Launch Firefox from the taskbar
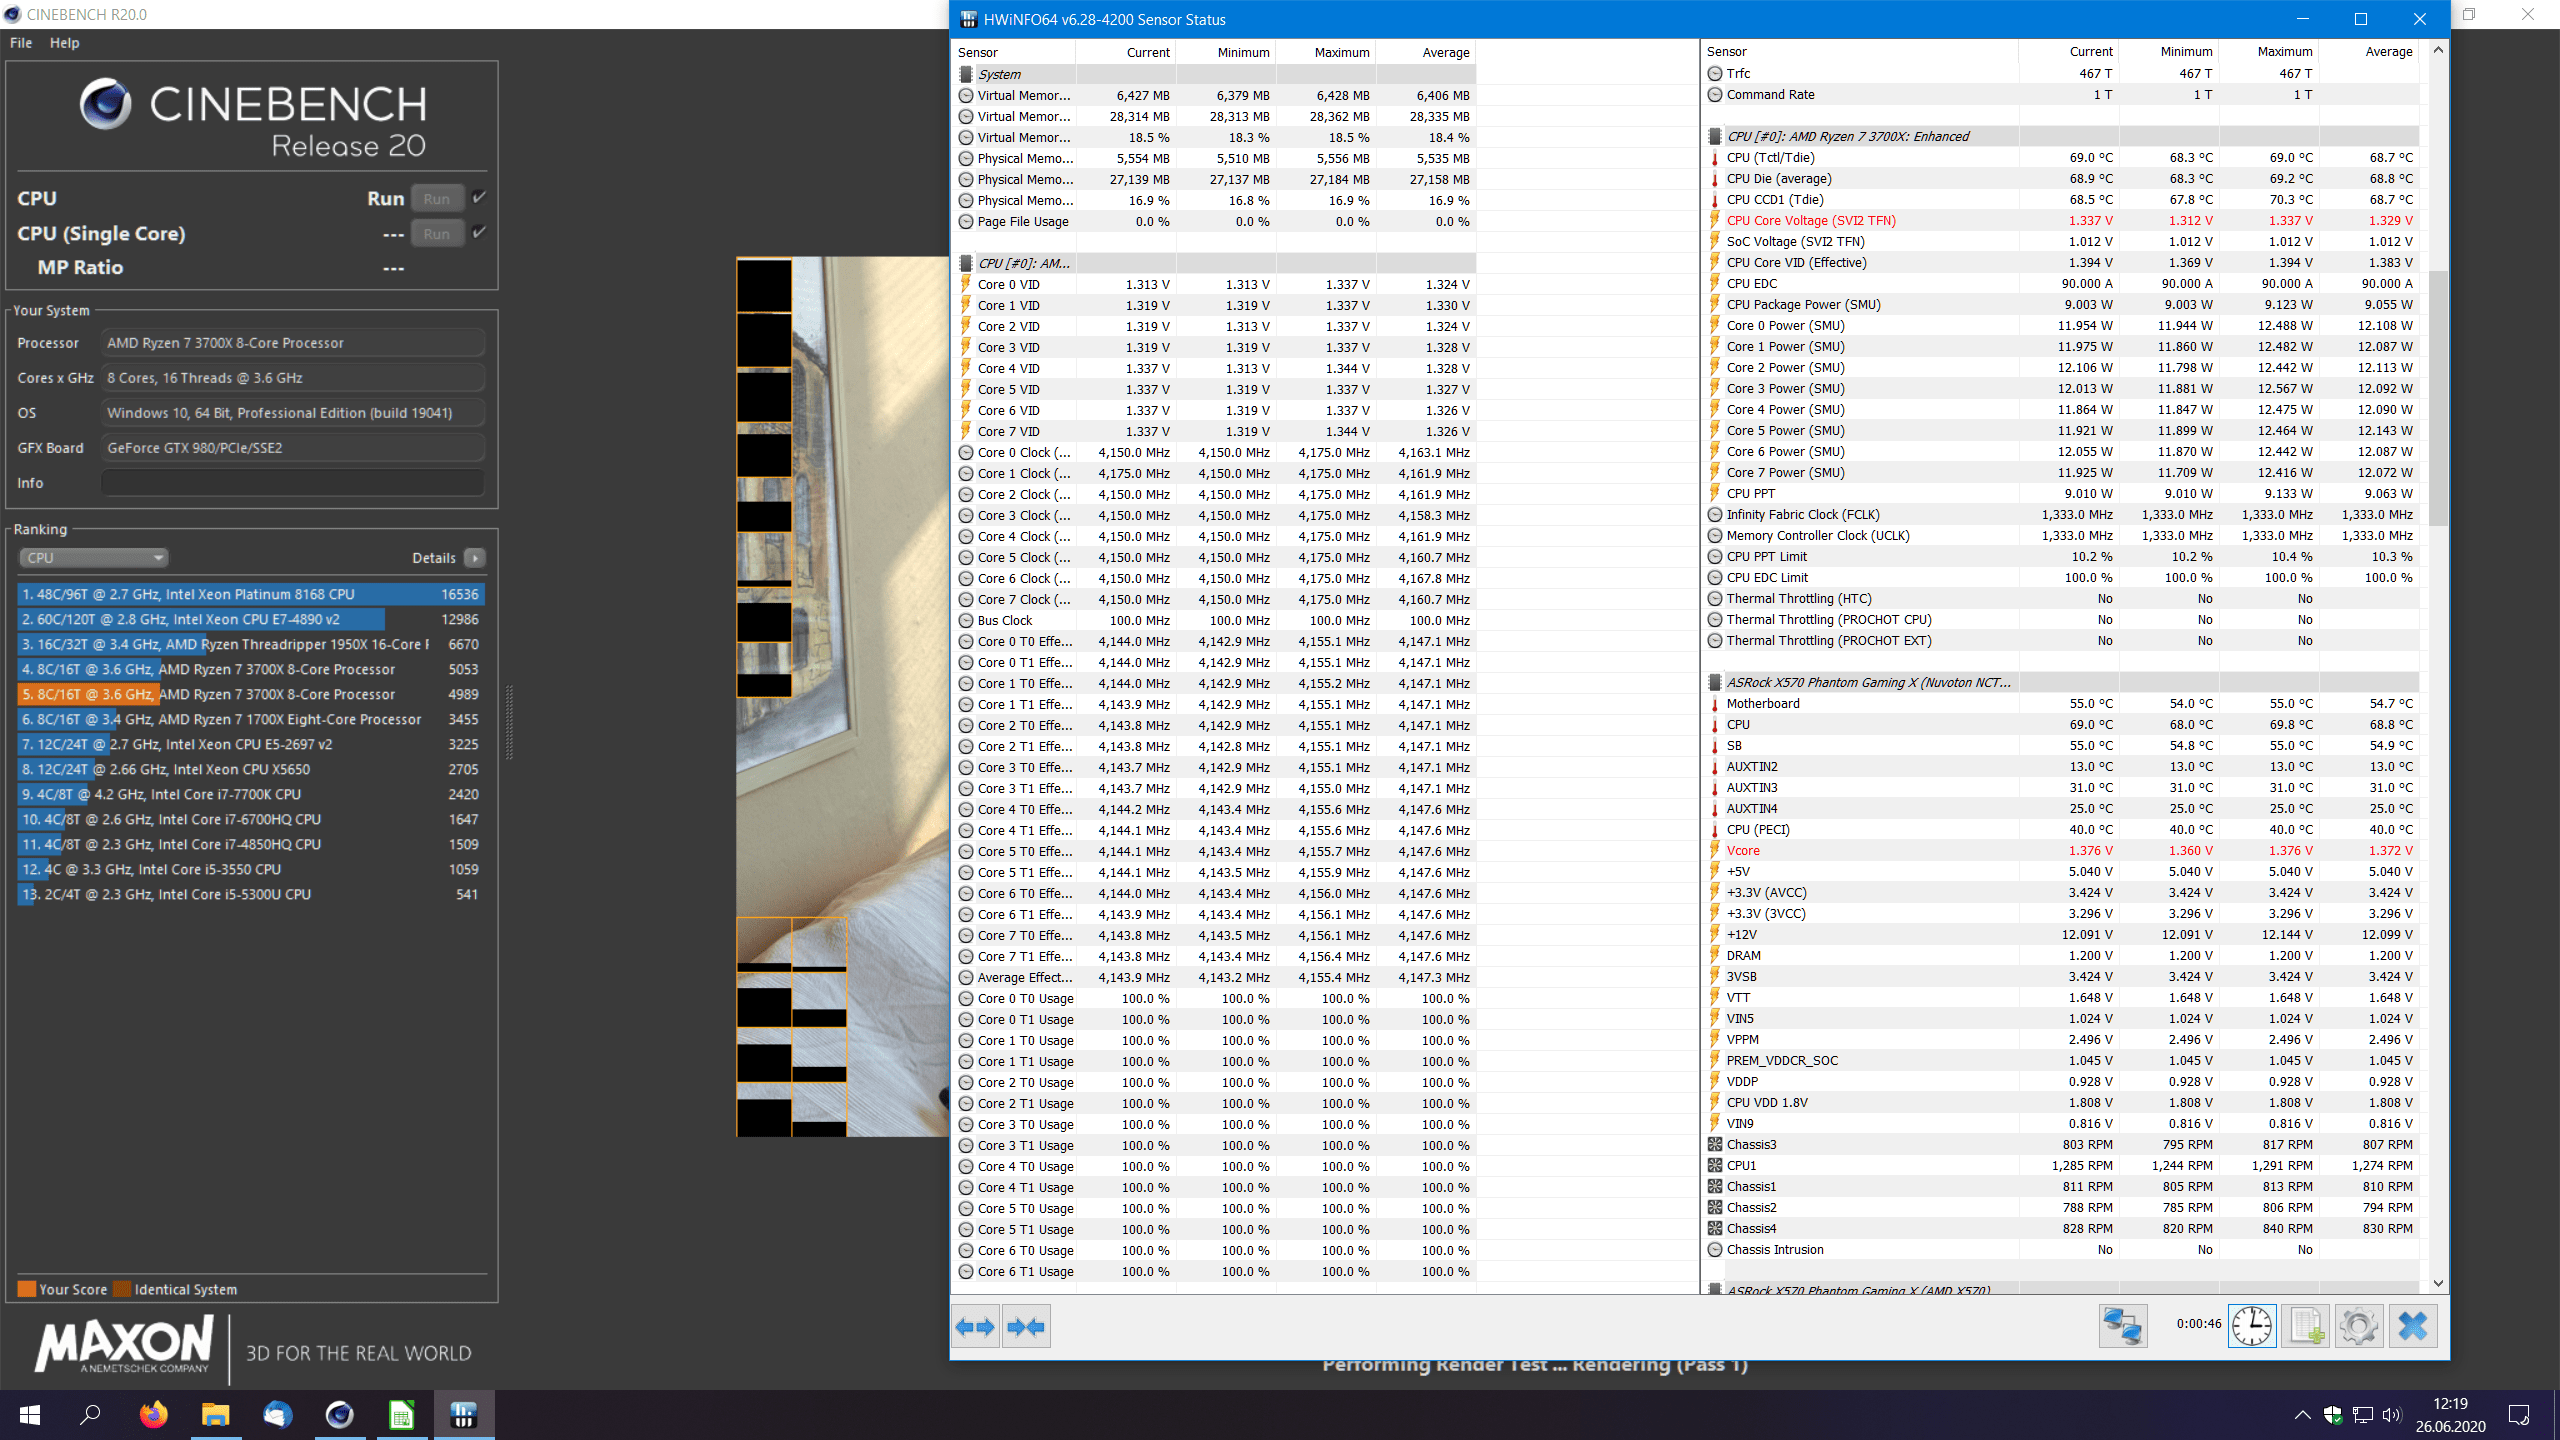The width and height of the screenshot is (2560, 1440). tap(153, 1415)
